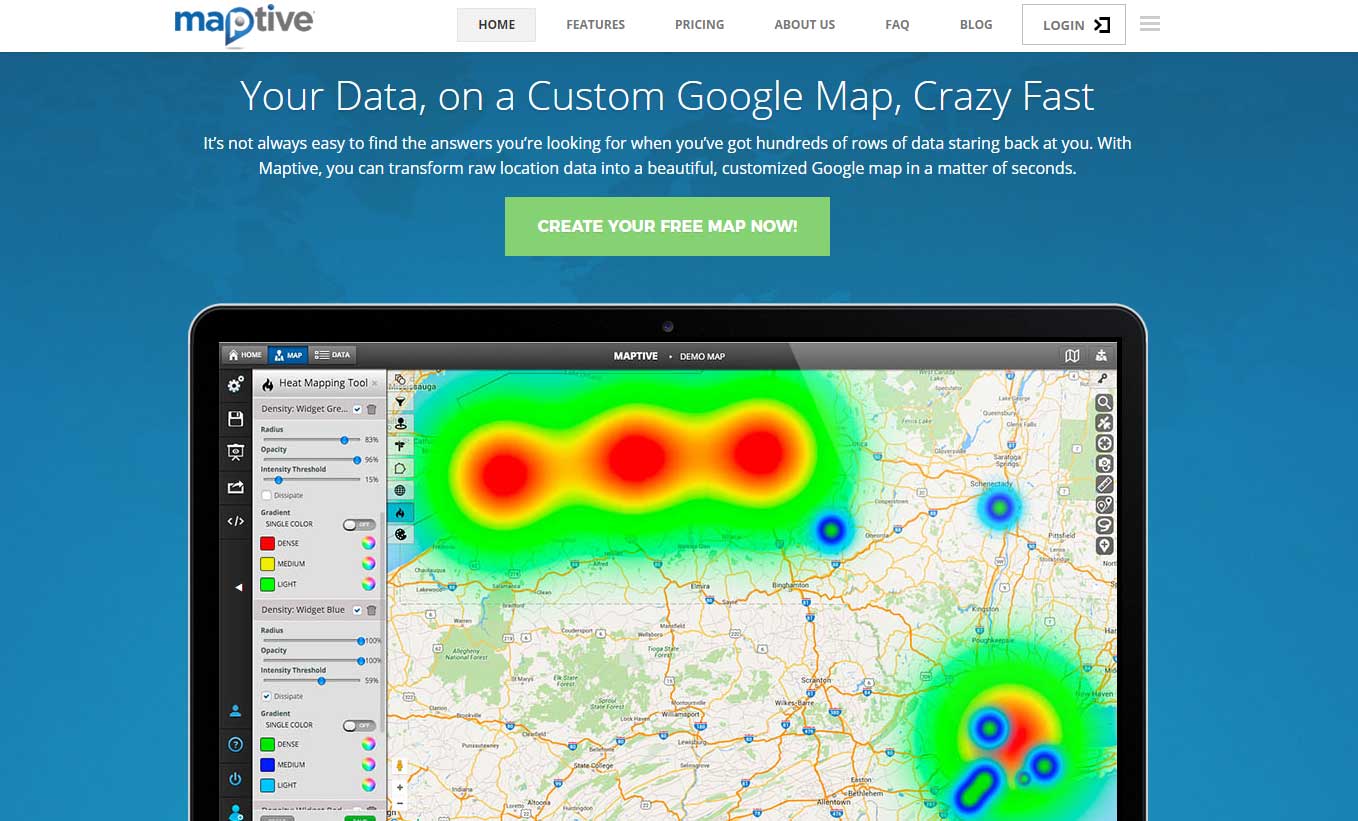Click the yellow MEDIUM color swatch

tap(267, 564)
